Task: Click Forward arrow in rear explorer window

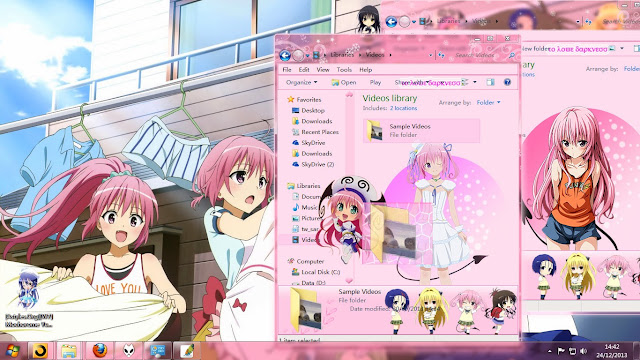Action: pyautogui.click(x=404, y=22)
